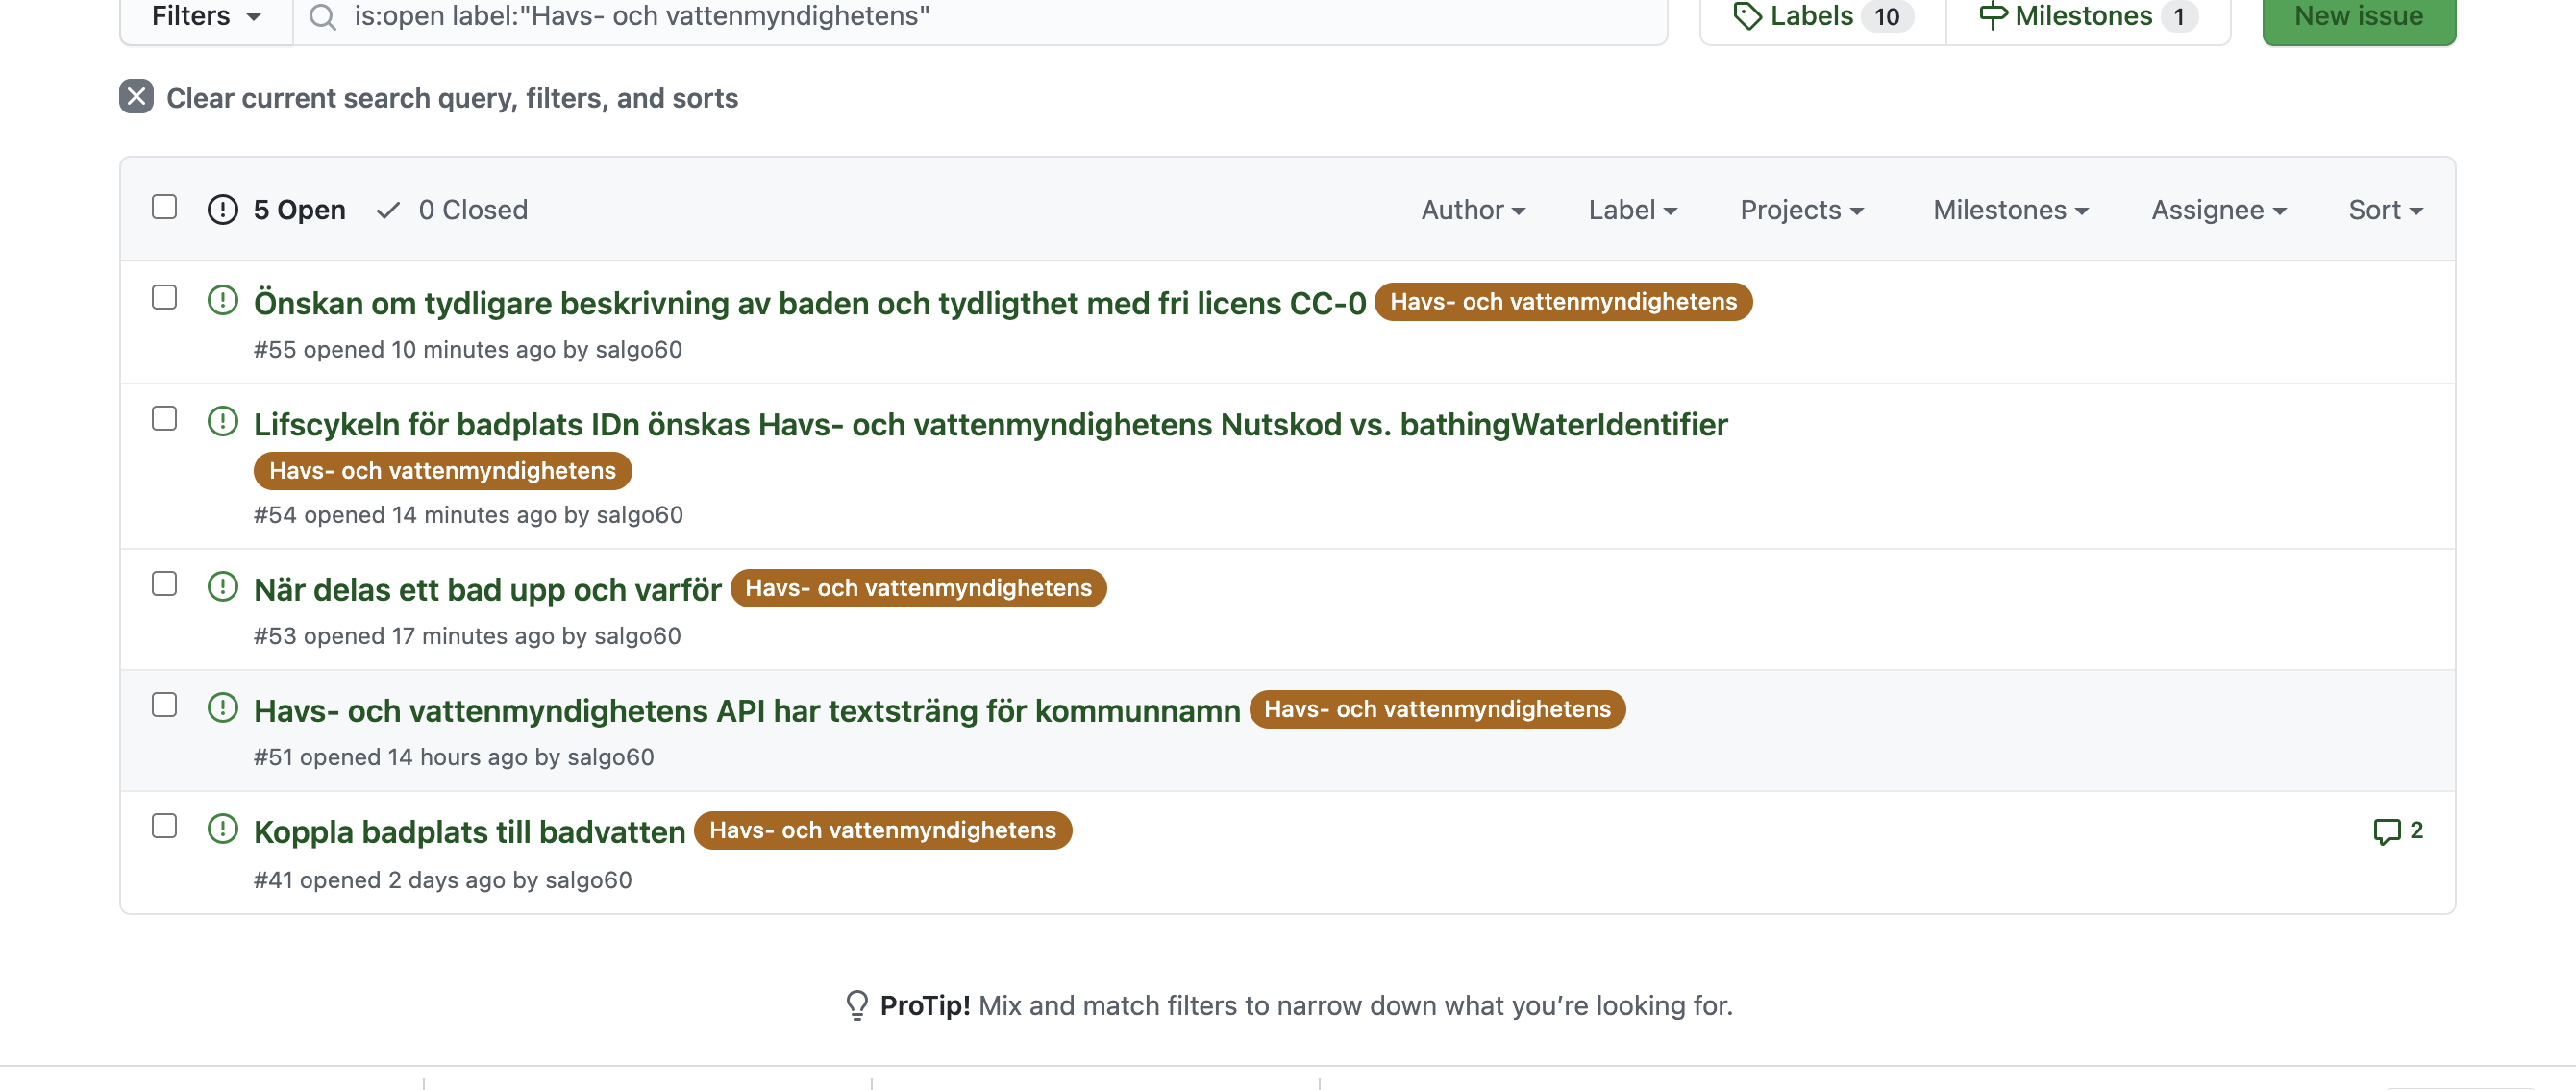Expand the Filters dropdown
Image resolution: width=2576 pixels, height=1090 pixels.
206,16
